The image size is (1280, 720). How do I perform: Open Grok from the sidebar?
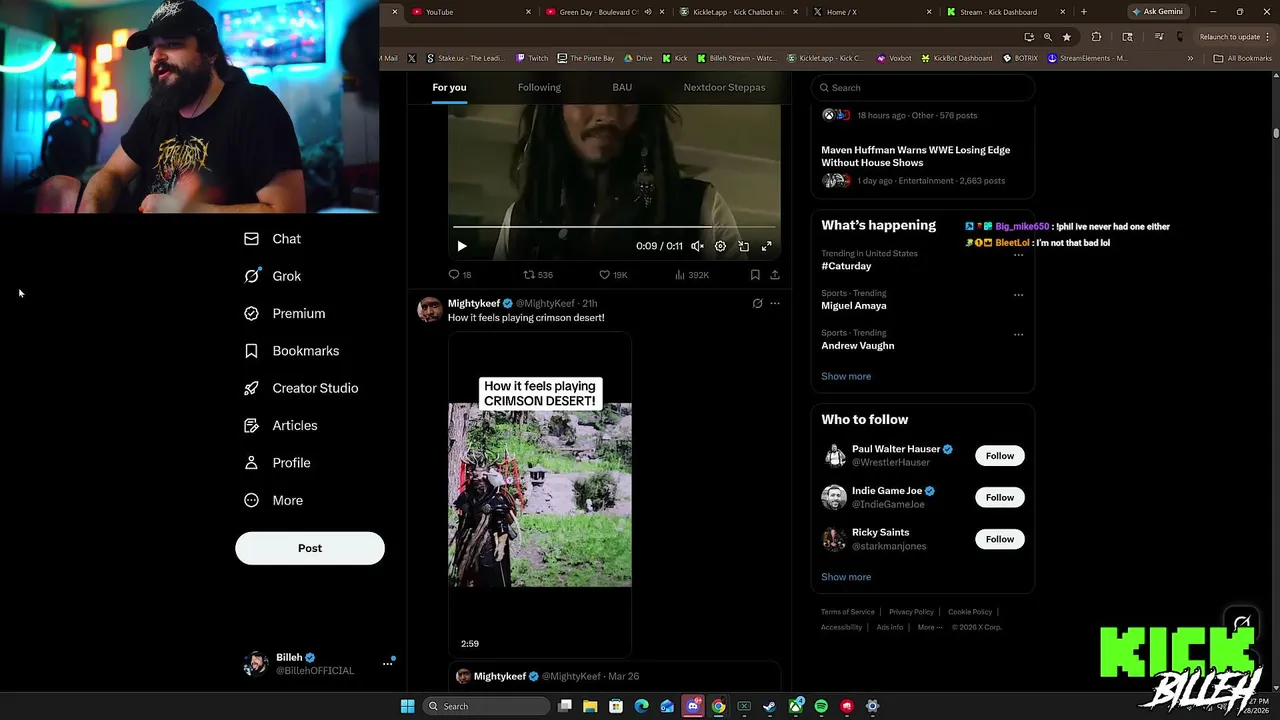click(272, 276)
